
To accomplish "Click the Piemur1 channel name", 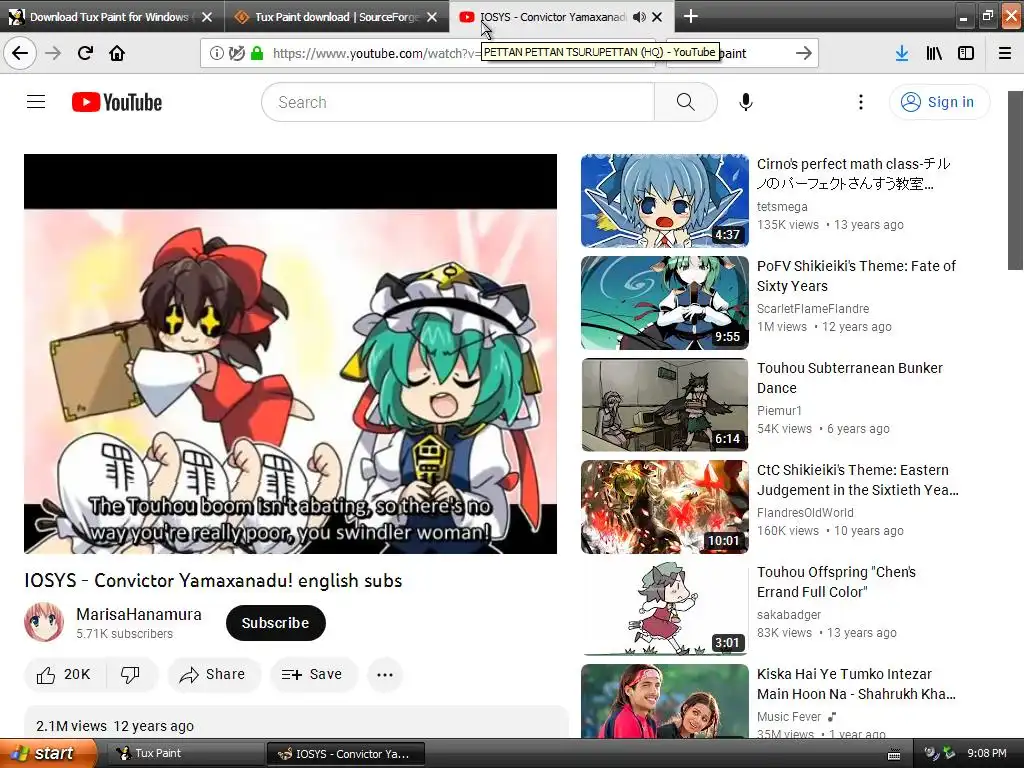I will (779, 410).
